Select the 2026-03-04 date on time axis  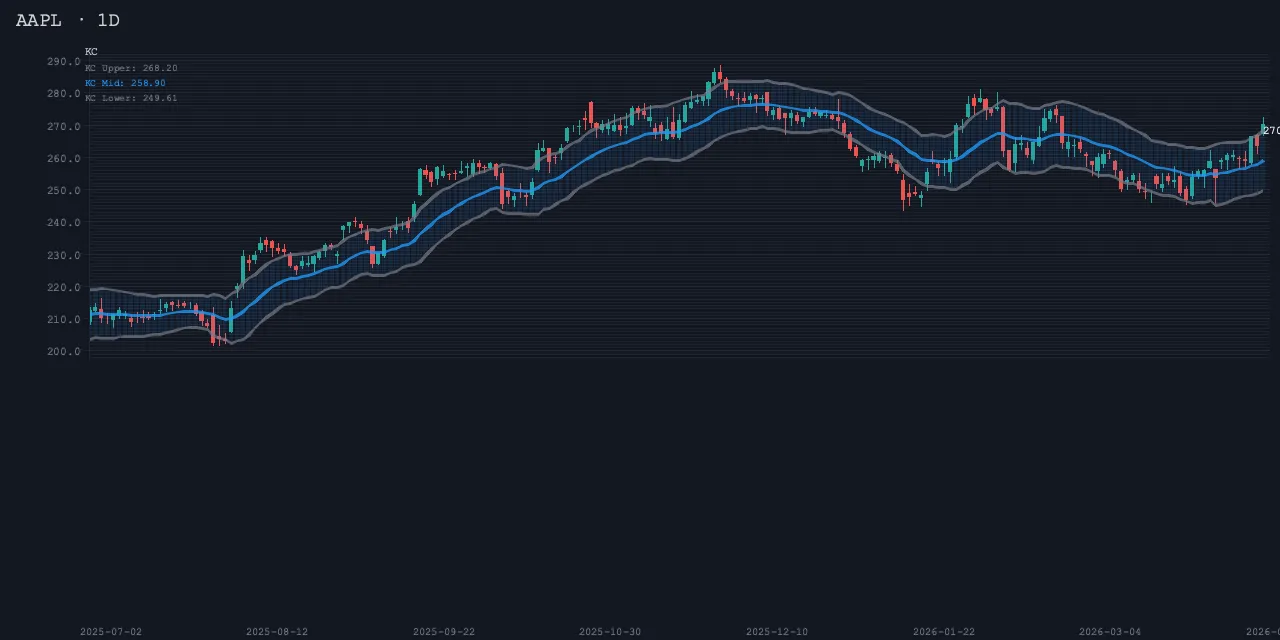point(1109,632)
